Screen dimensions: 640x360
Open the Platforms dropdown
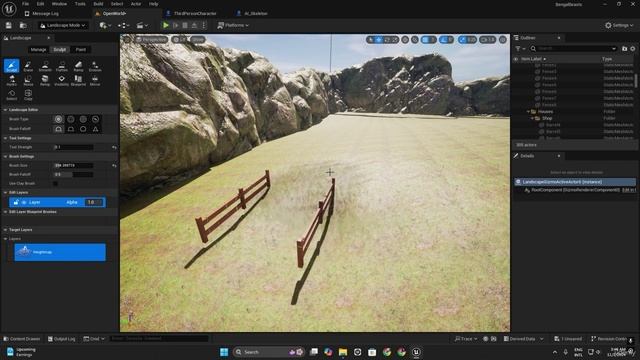(x=233, y=25)
